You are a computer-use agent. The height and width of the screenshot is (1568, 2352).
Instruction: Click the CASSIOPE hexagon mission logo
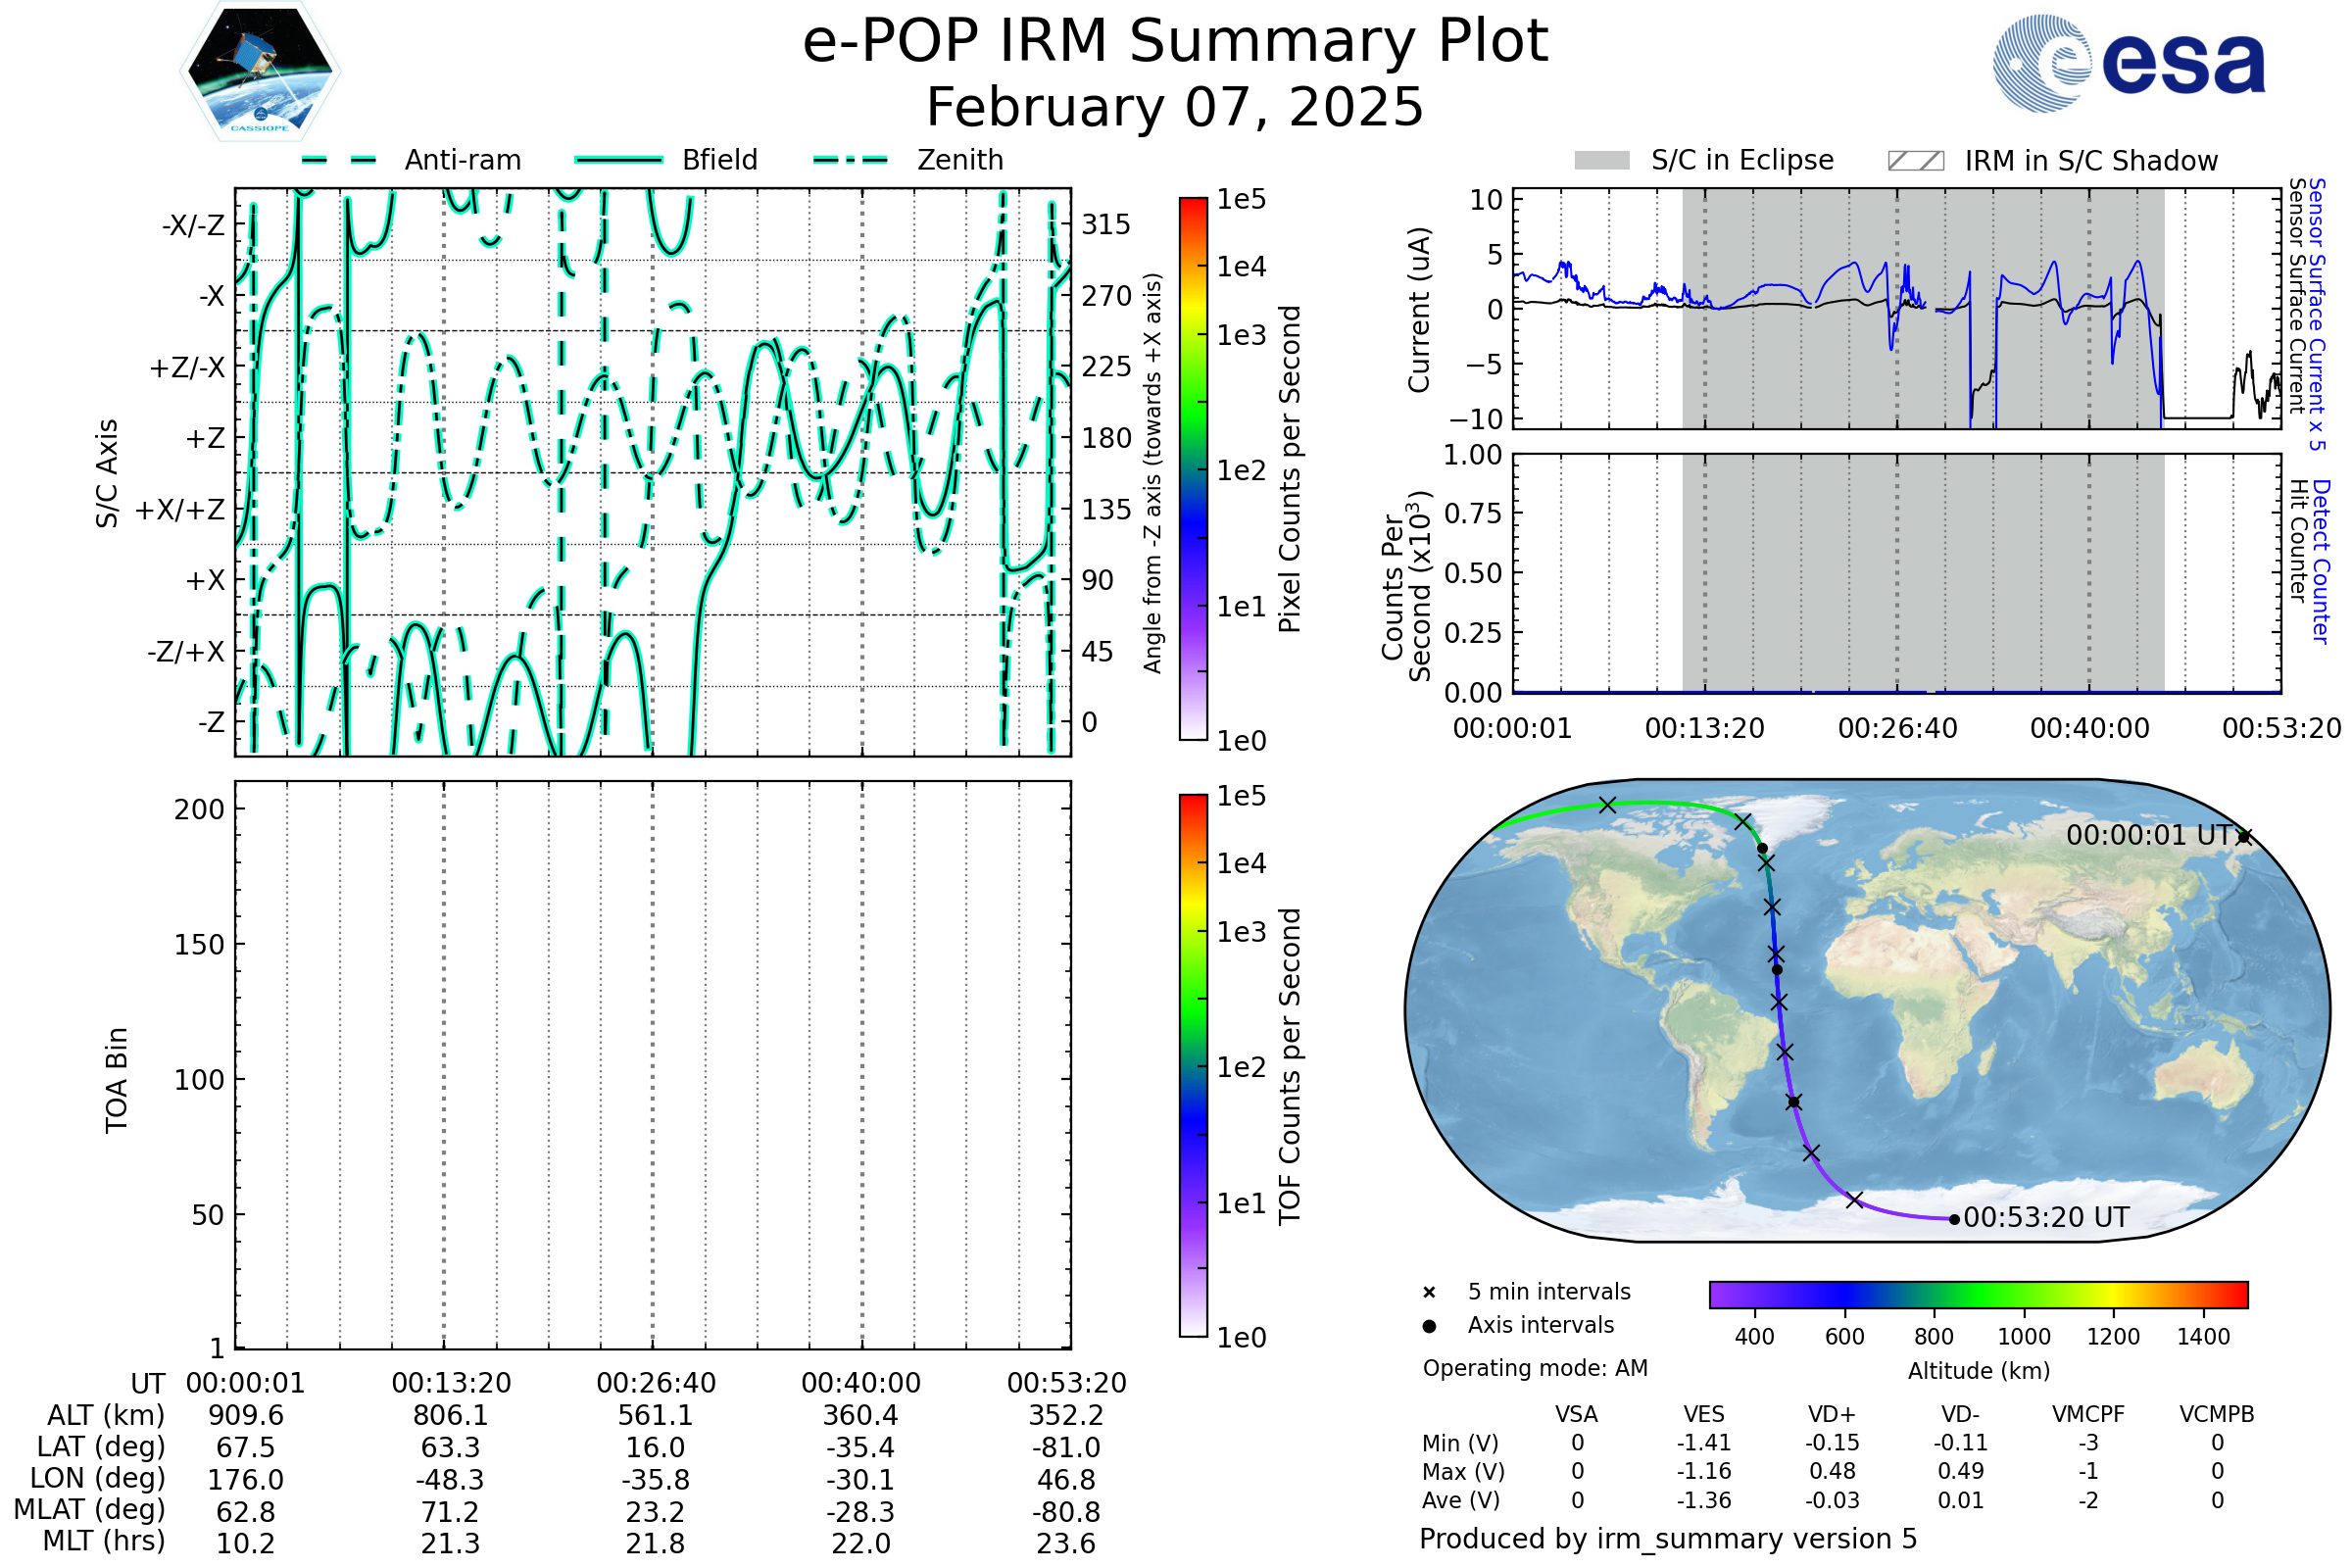(260, 72)
